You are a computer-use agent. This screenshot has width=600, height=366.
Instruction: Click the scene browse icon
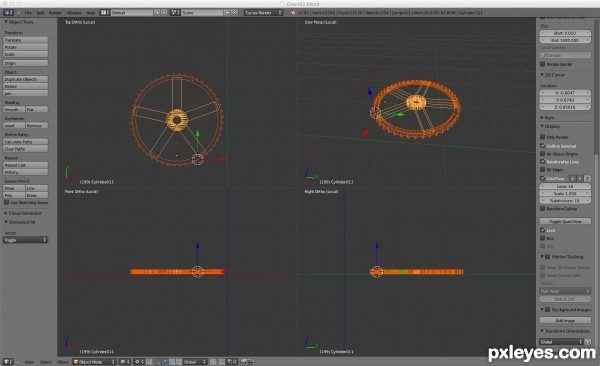[175, 13]
